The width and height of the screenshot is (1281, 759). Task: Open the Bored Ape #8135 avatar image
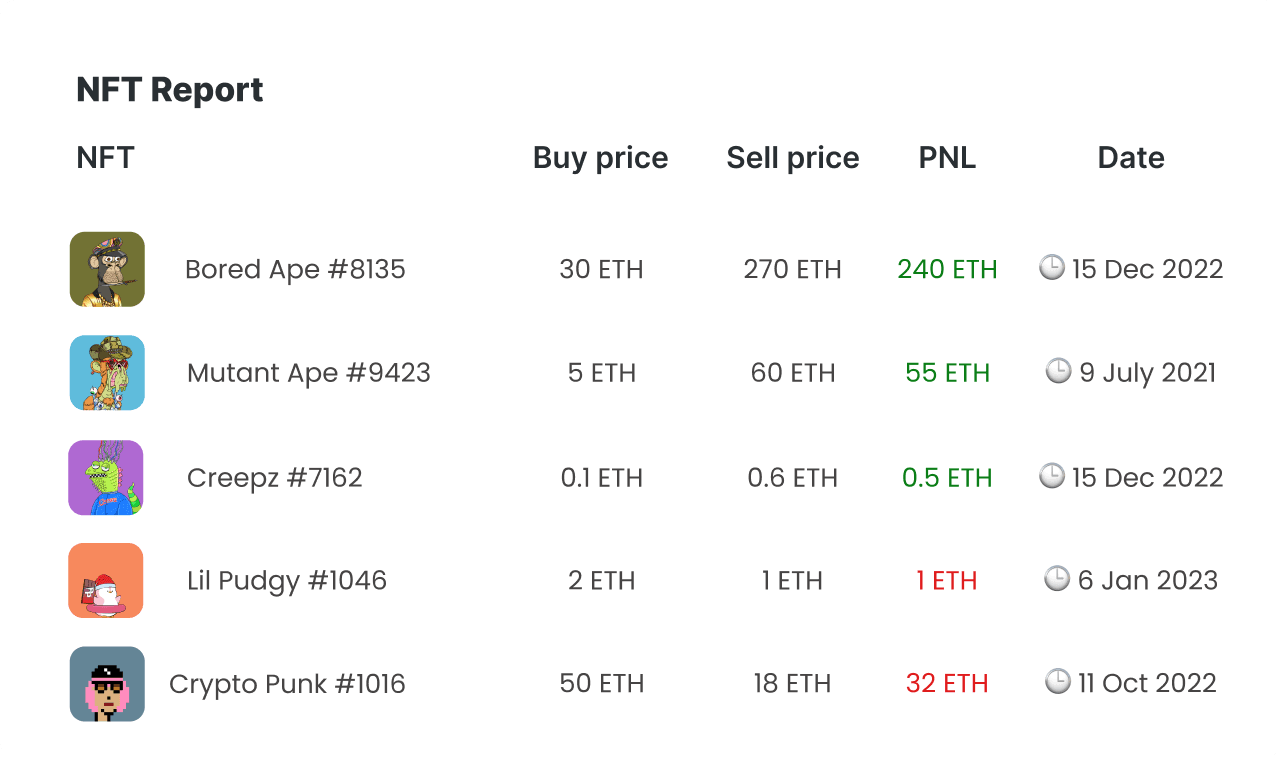click(107, 269)
